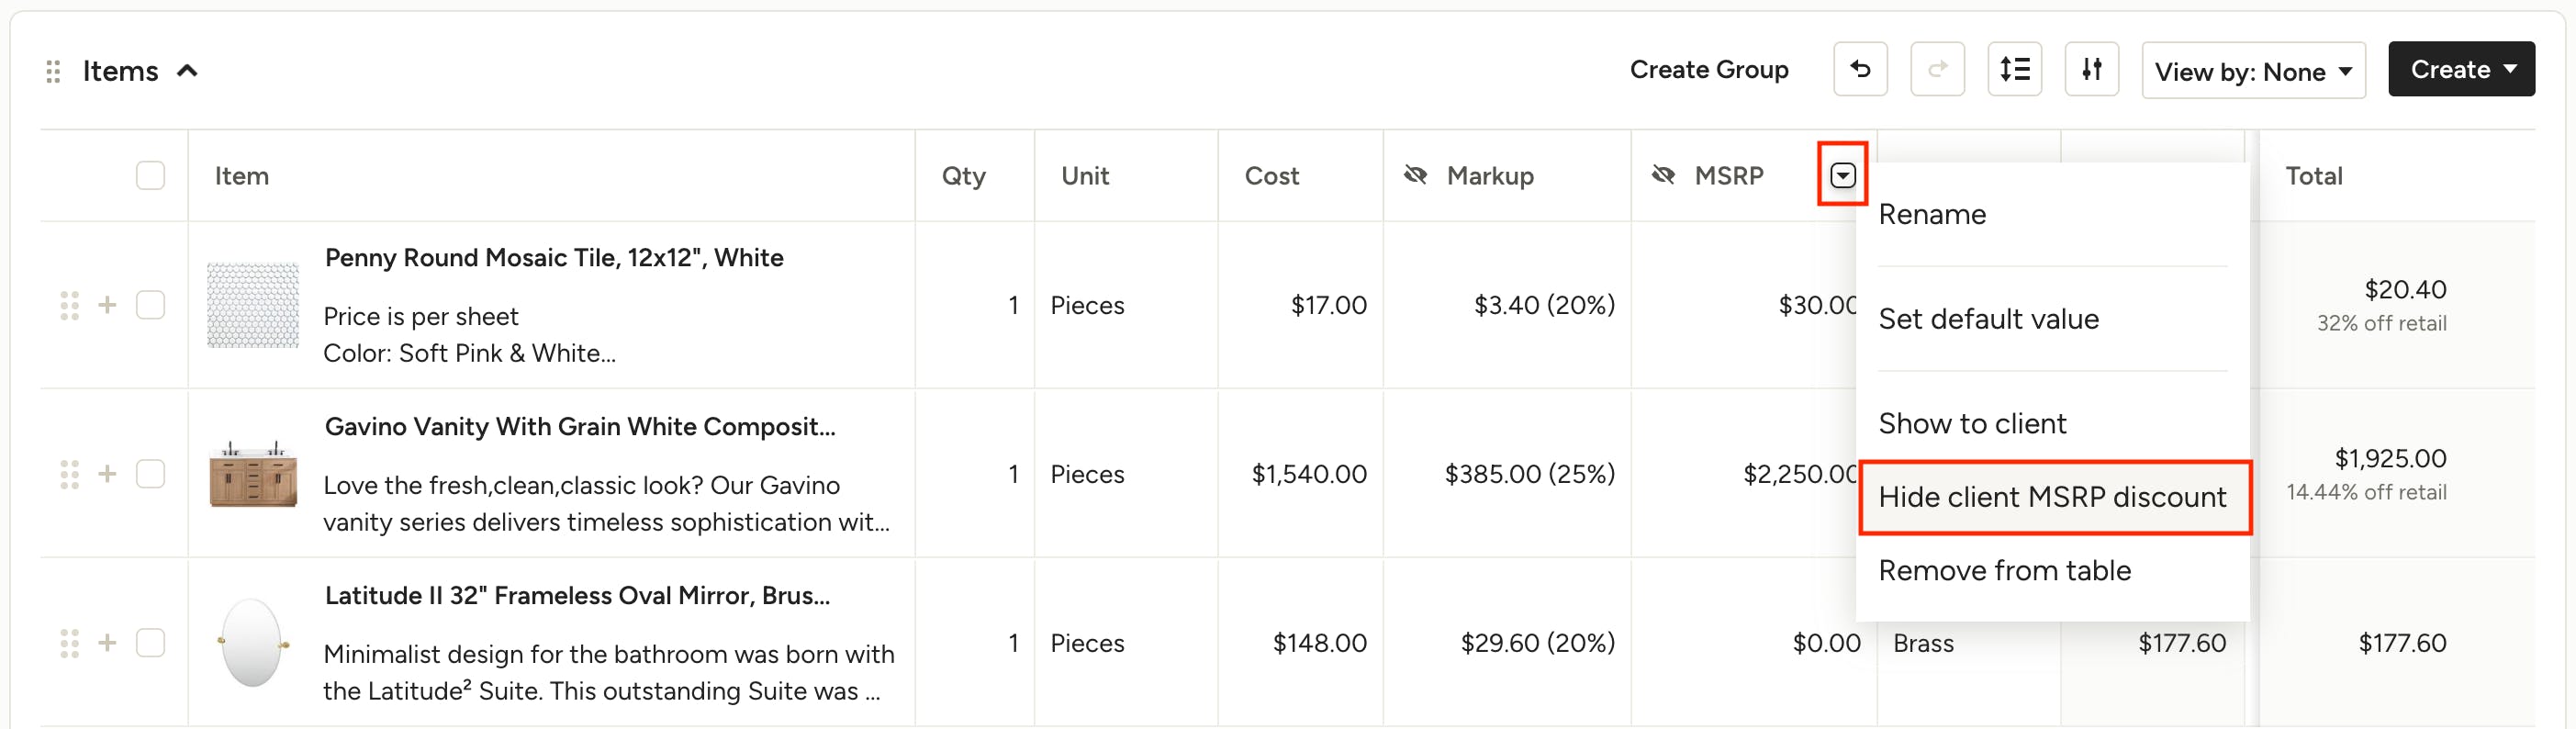Check the select-all items checkbox in header
Image resolution: width=2576 pixels, height=729 pixels.
(x=150, y=176)
